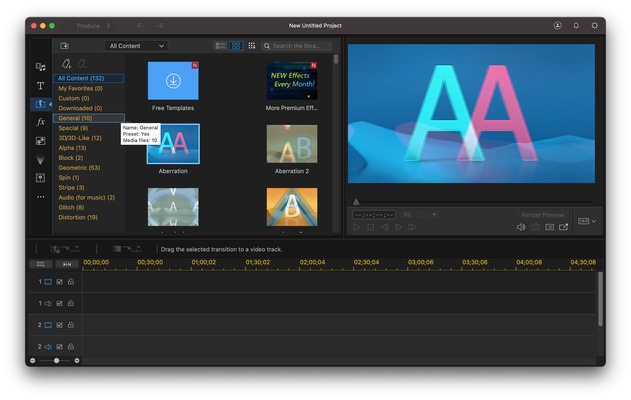Image resolution: width=631 pixels, height=400 pixels.
Task: Click the timeline zoom slider handle
Action: [x=56, y=360]
